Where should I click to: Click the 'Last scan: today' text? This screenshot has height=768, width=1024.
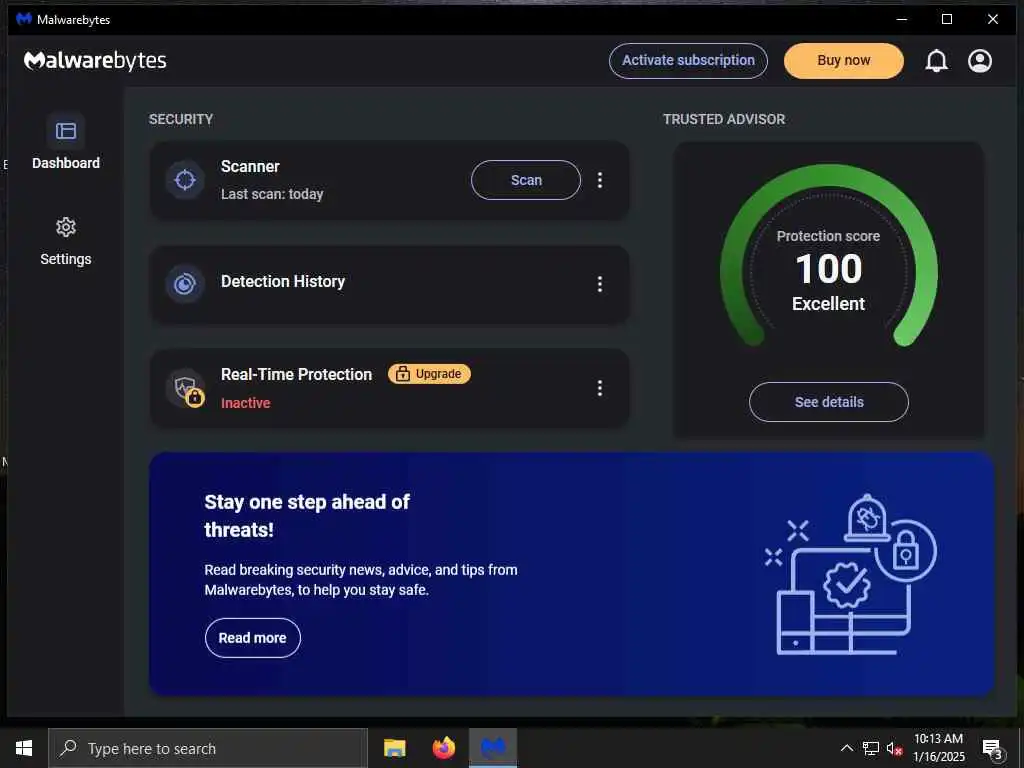272,194
